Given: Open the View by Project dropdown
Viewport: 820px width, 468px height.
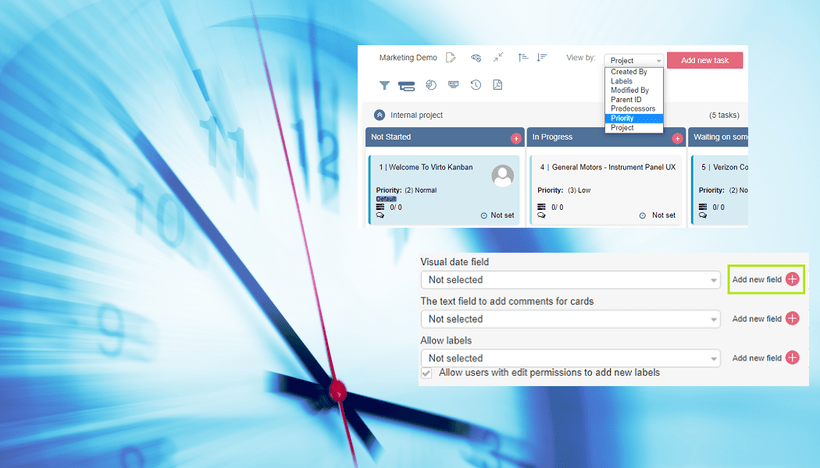Looking at the screenshot, I should [634, 60].
